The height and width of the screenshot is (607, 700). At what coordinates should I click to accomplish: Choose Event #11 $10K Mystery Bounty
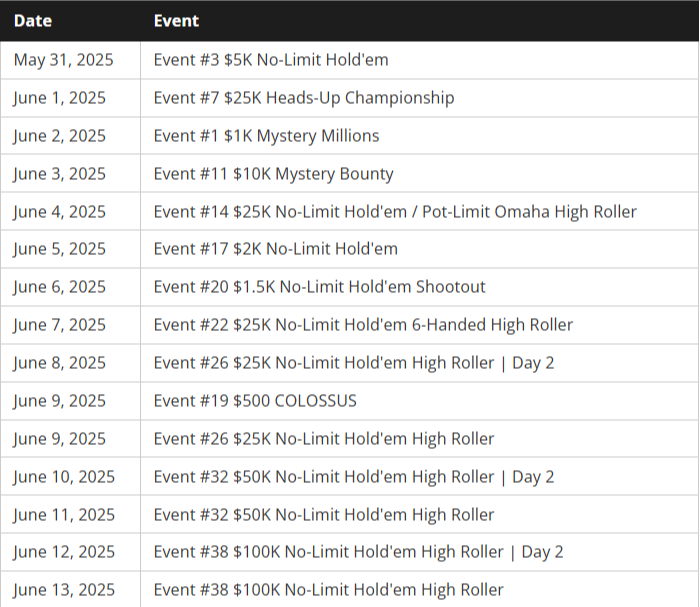click(273, 174)
